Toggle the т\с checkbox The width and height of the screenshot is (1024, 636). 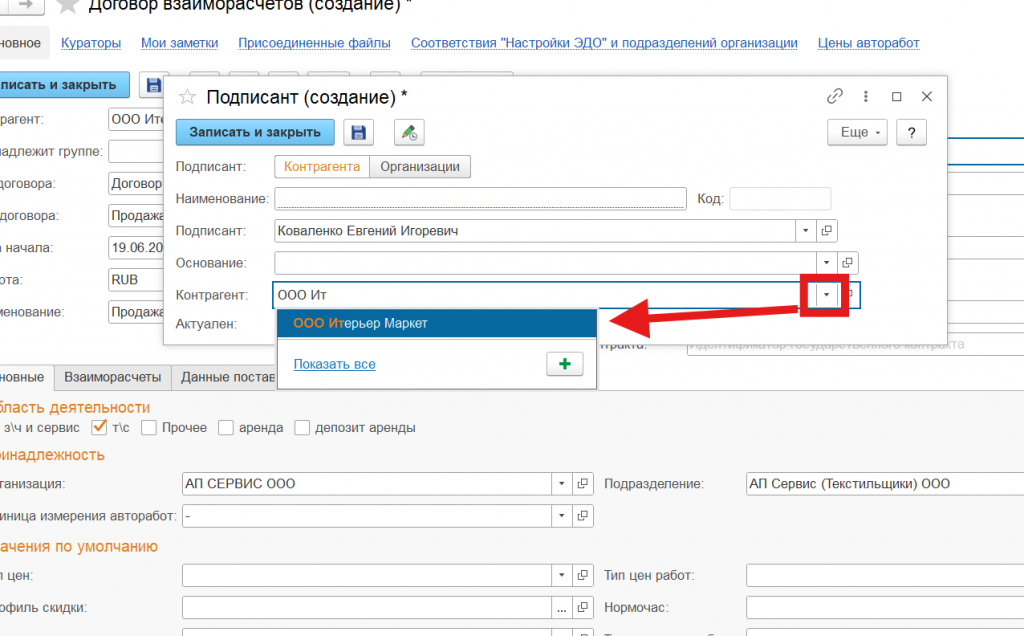[x=99, y=427]
